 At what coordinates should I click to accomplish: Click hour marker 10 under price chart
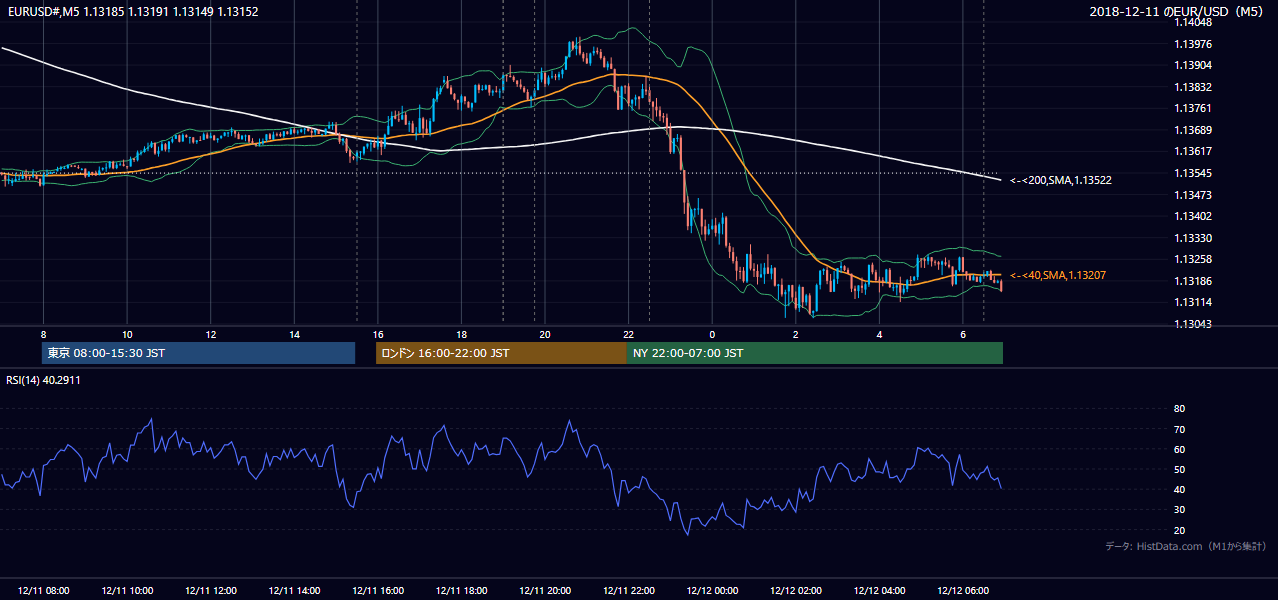click(127, 334)
